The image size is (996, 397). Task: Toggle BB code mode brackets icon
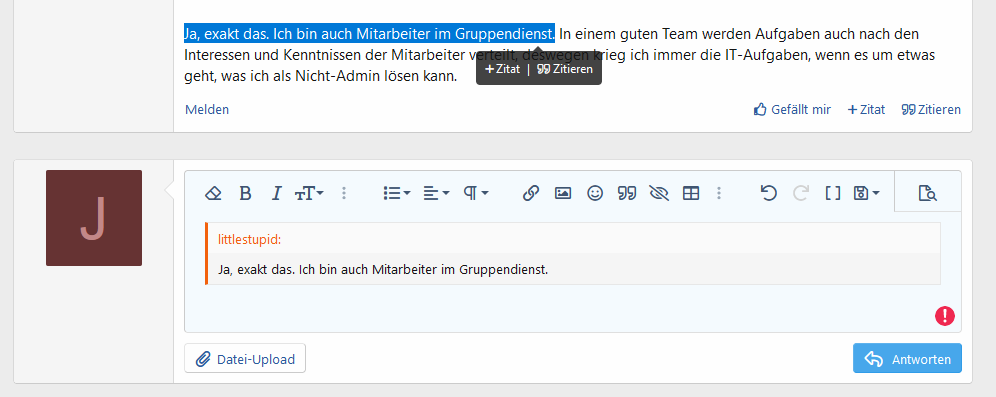[x=833, y=193]
